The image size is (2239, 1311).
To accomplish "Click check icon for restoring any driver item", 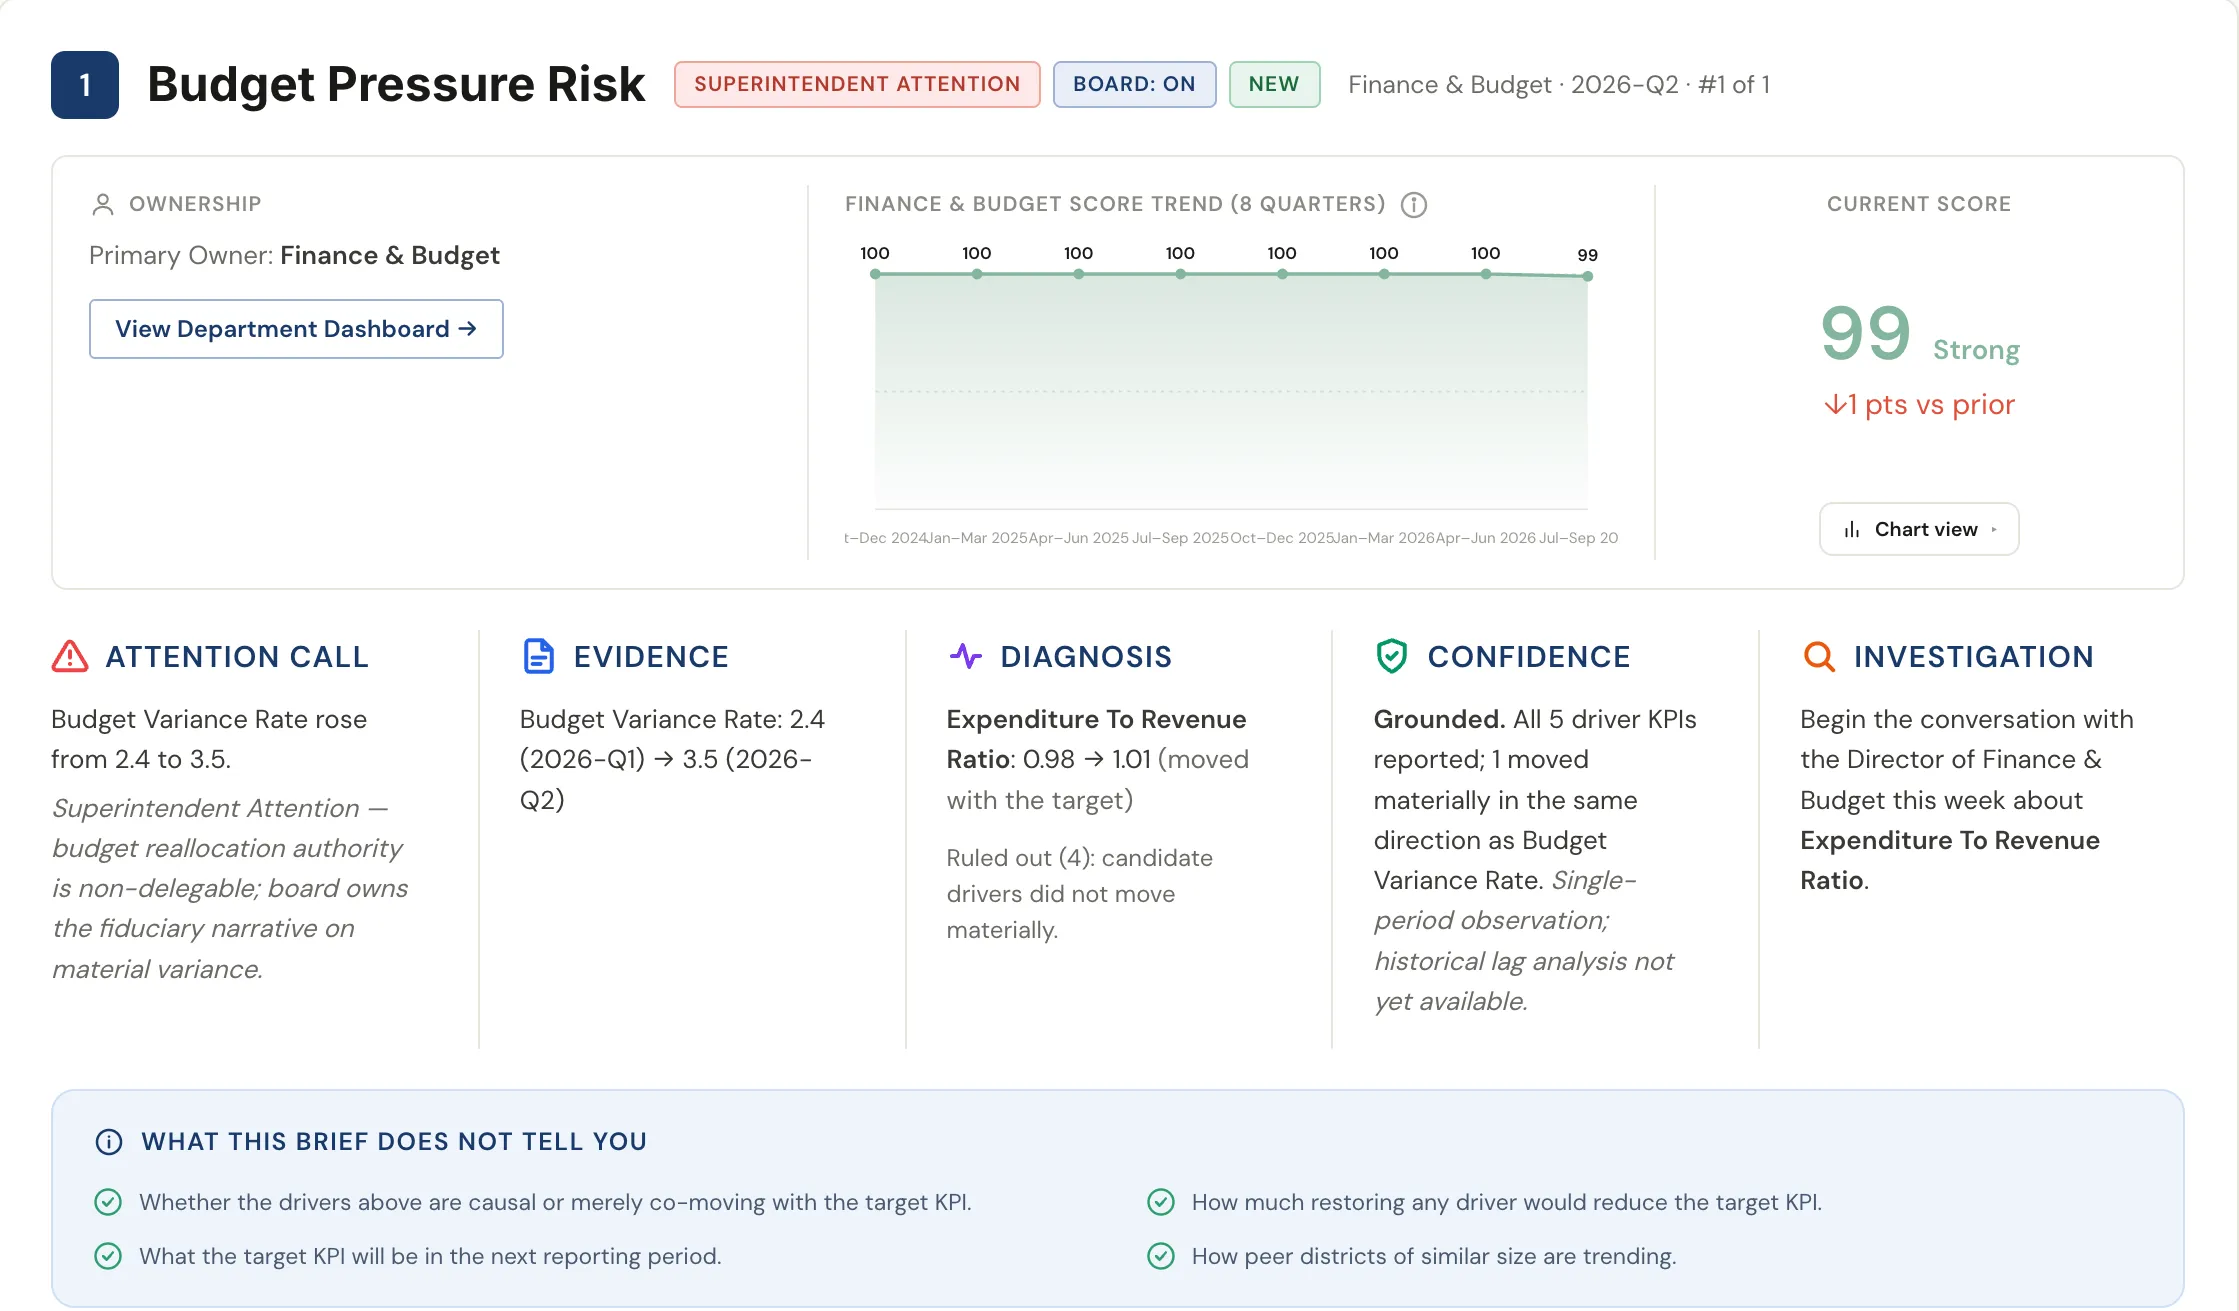I will [1160, 1202].
